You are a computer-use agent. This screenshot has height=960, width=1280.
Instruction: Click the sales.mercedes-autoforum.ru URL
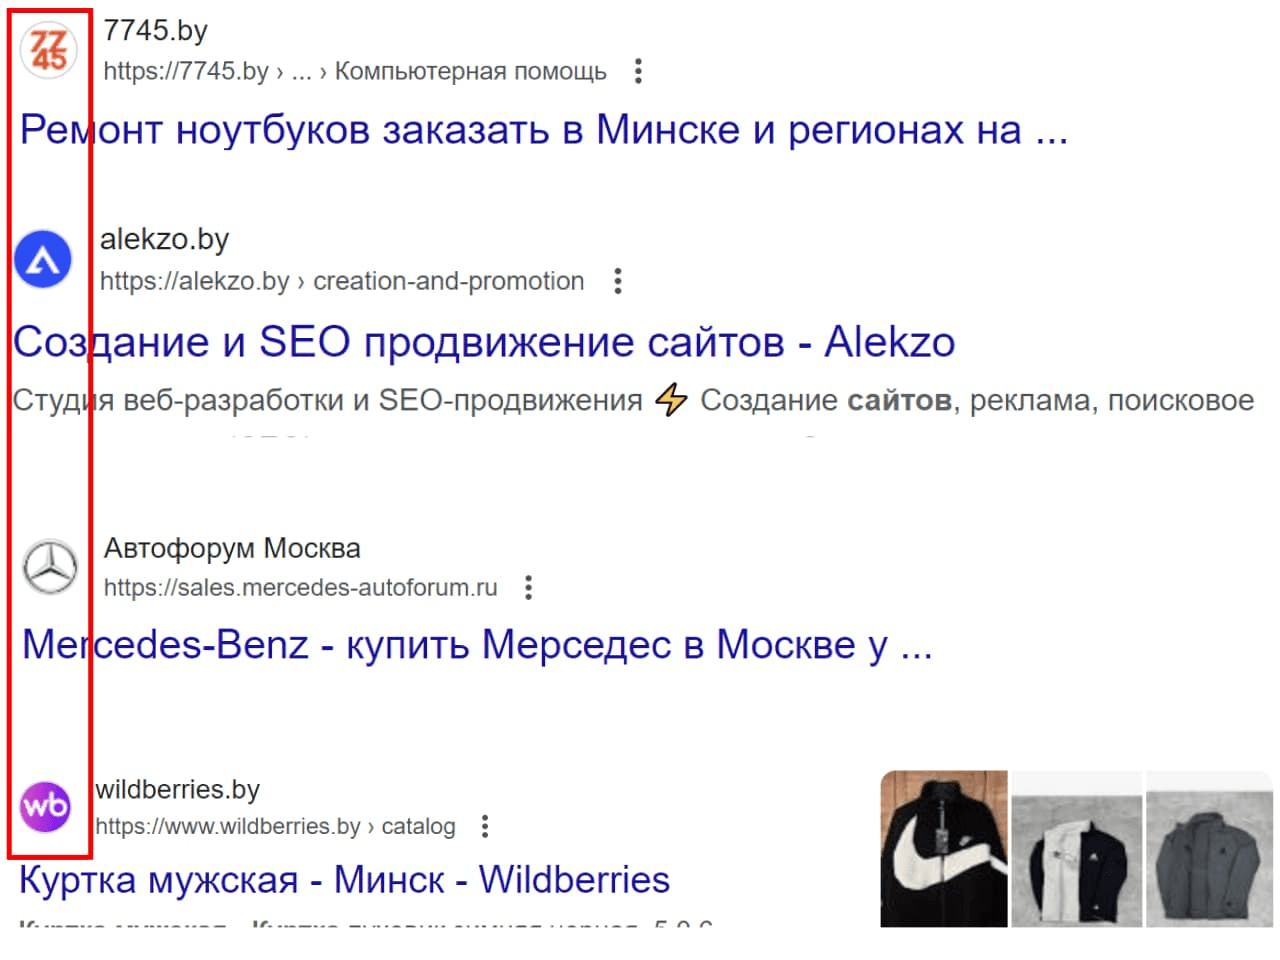pos(300,587)
